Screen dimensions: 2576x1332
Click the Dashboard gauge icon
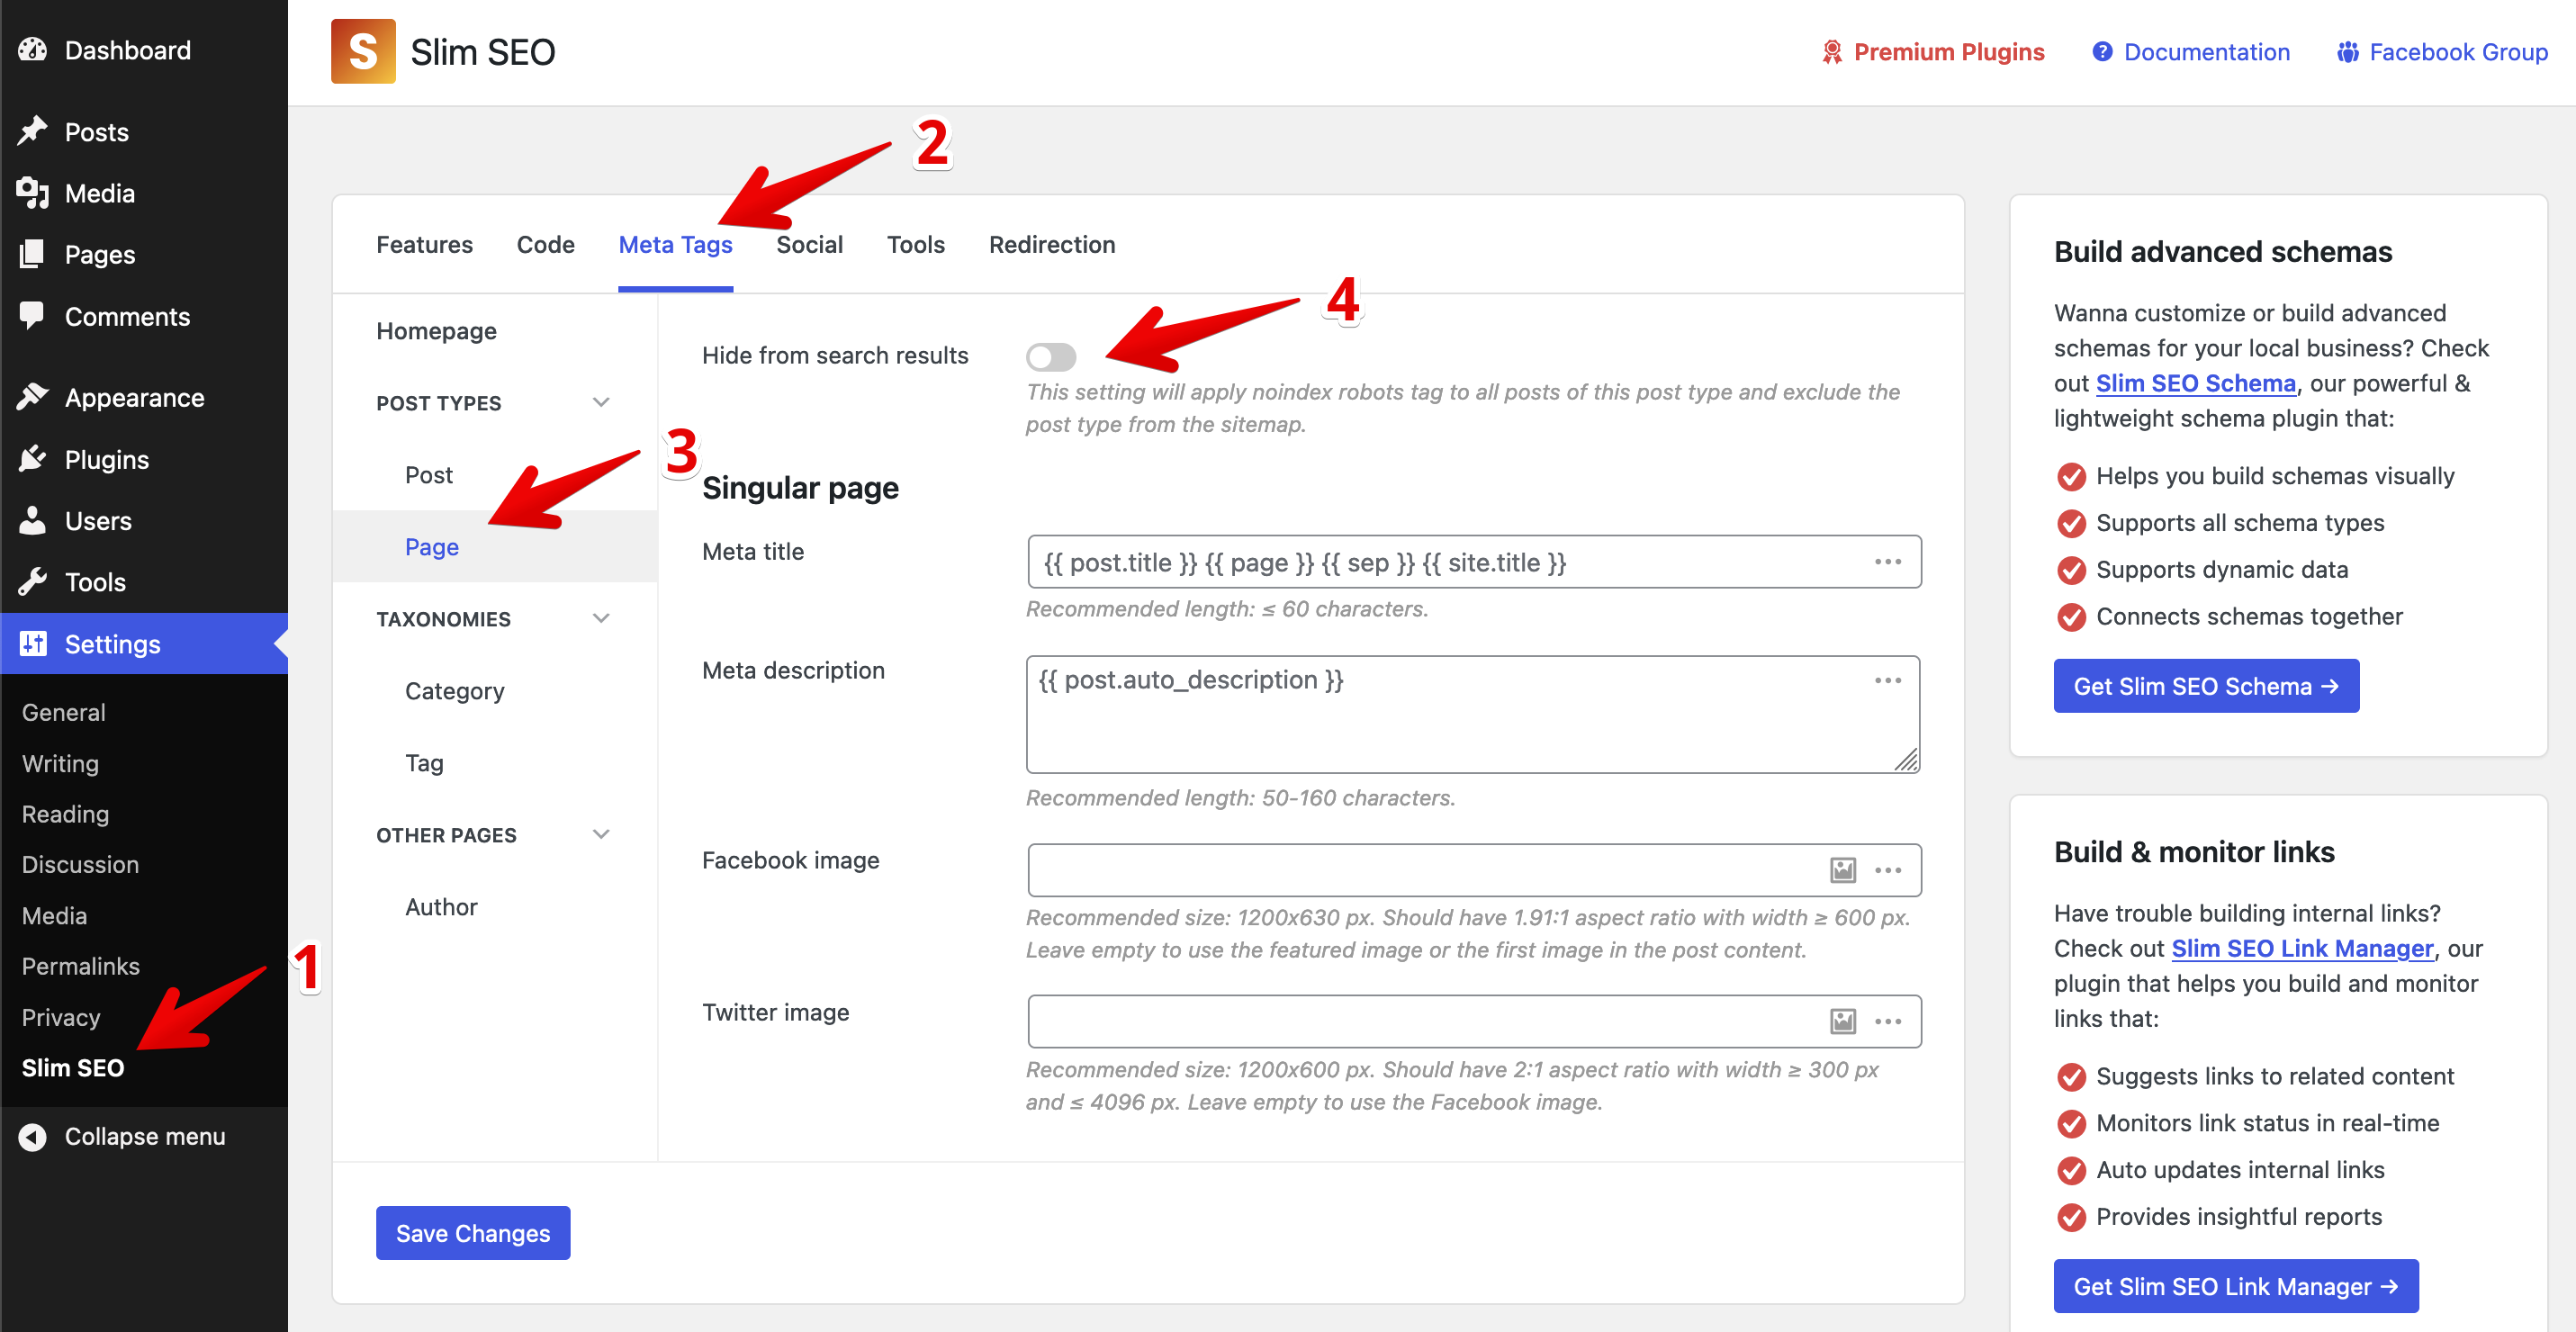33,50
